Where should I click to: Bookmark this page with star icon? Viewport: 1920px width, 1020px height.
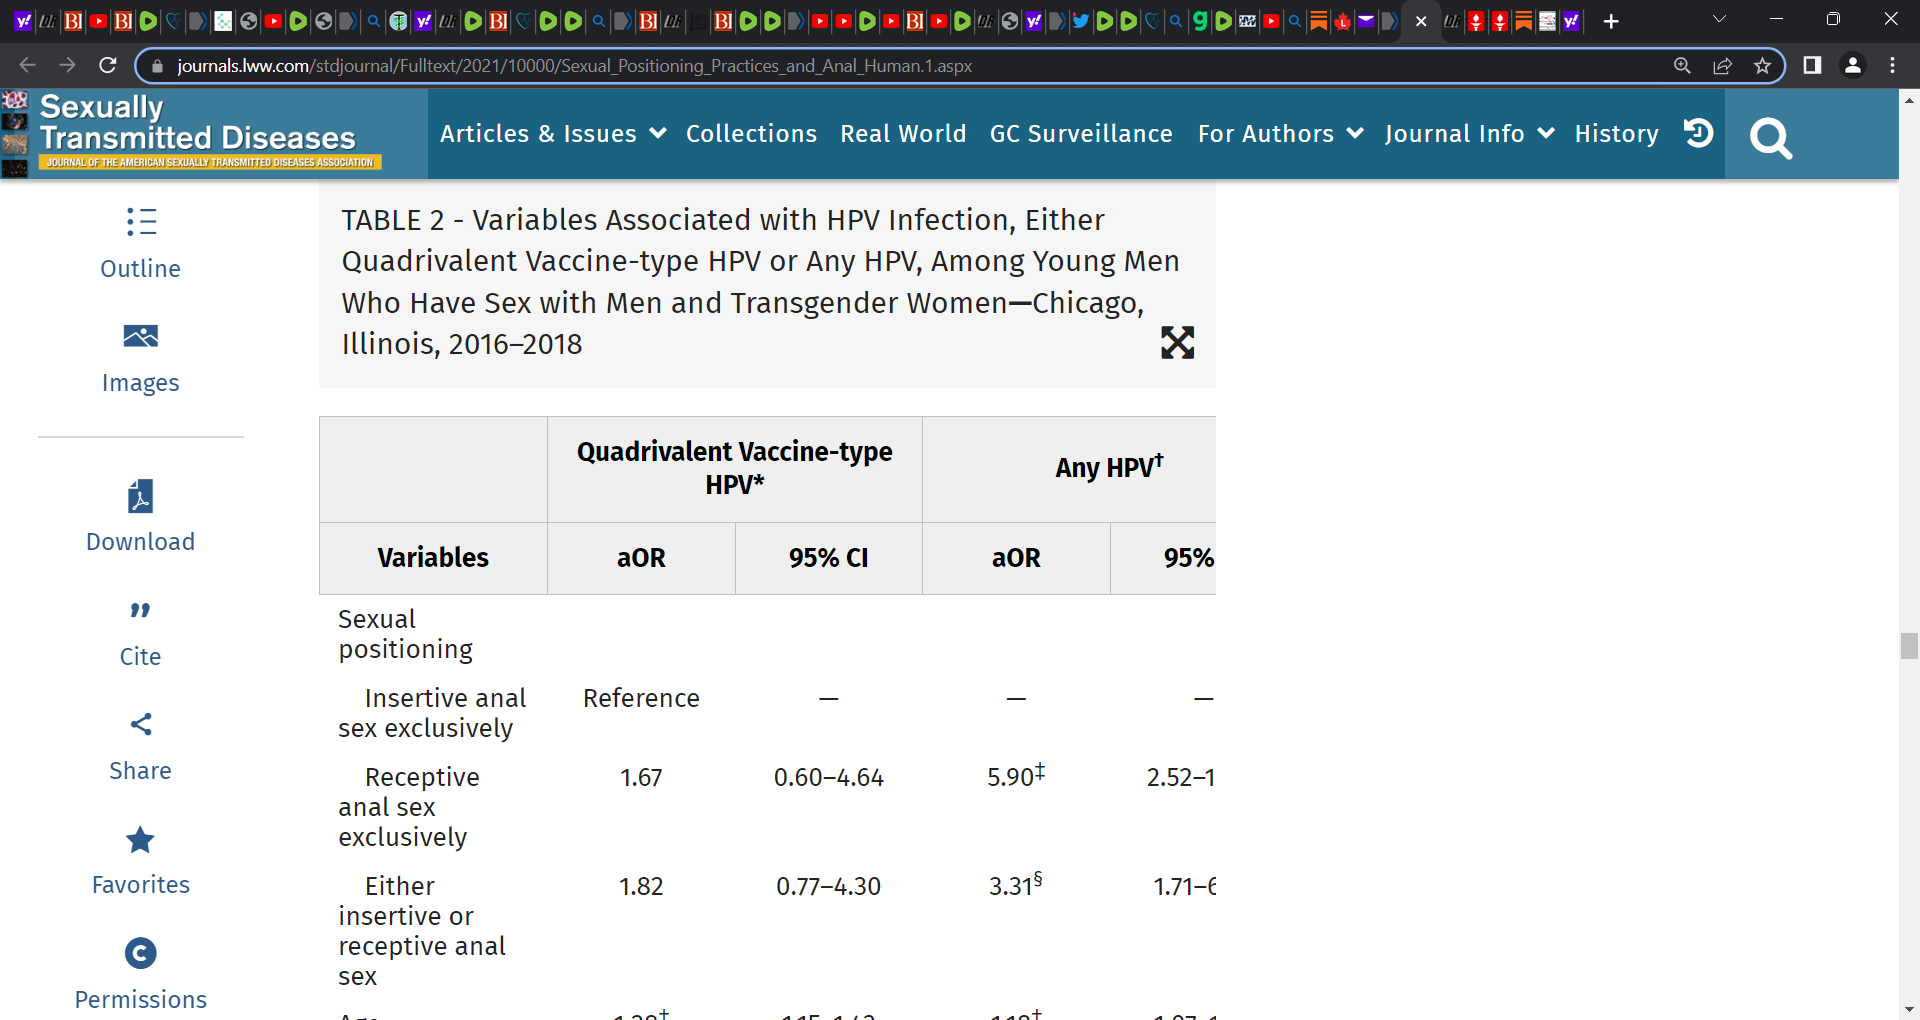click(x=1762, y=66)
